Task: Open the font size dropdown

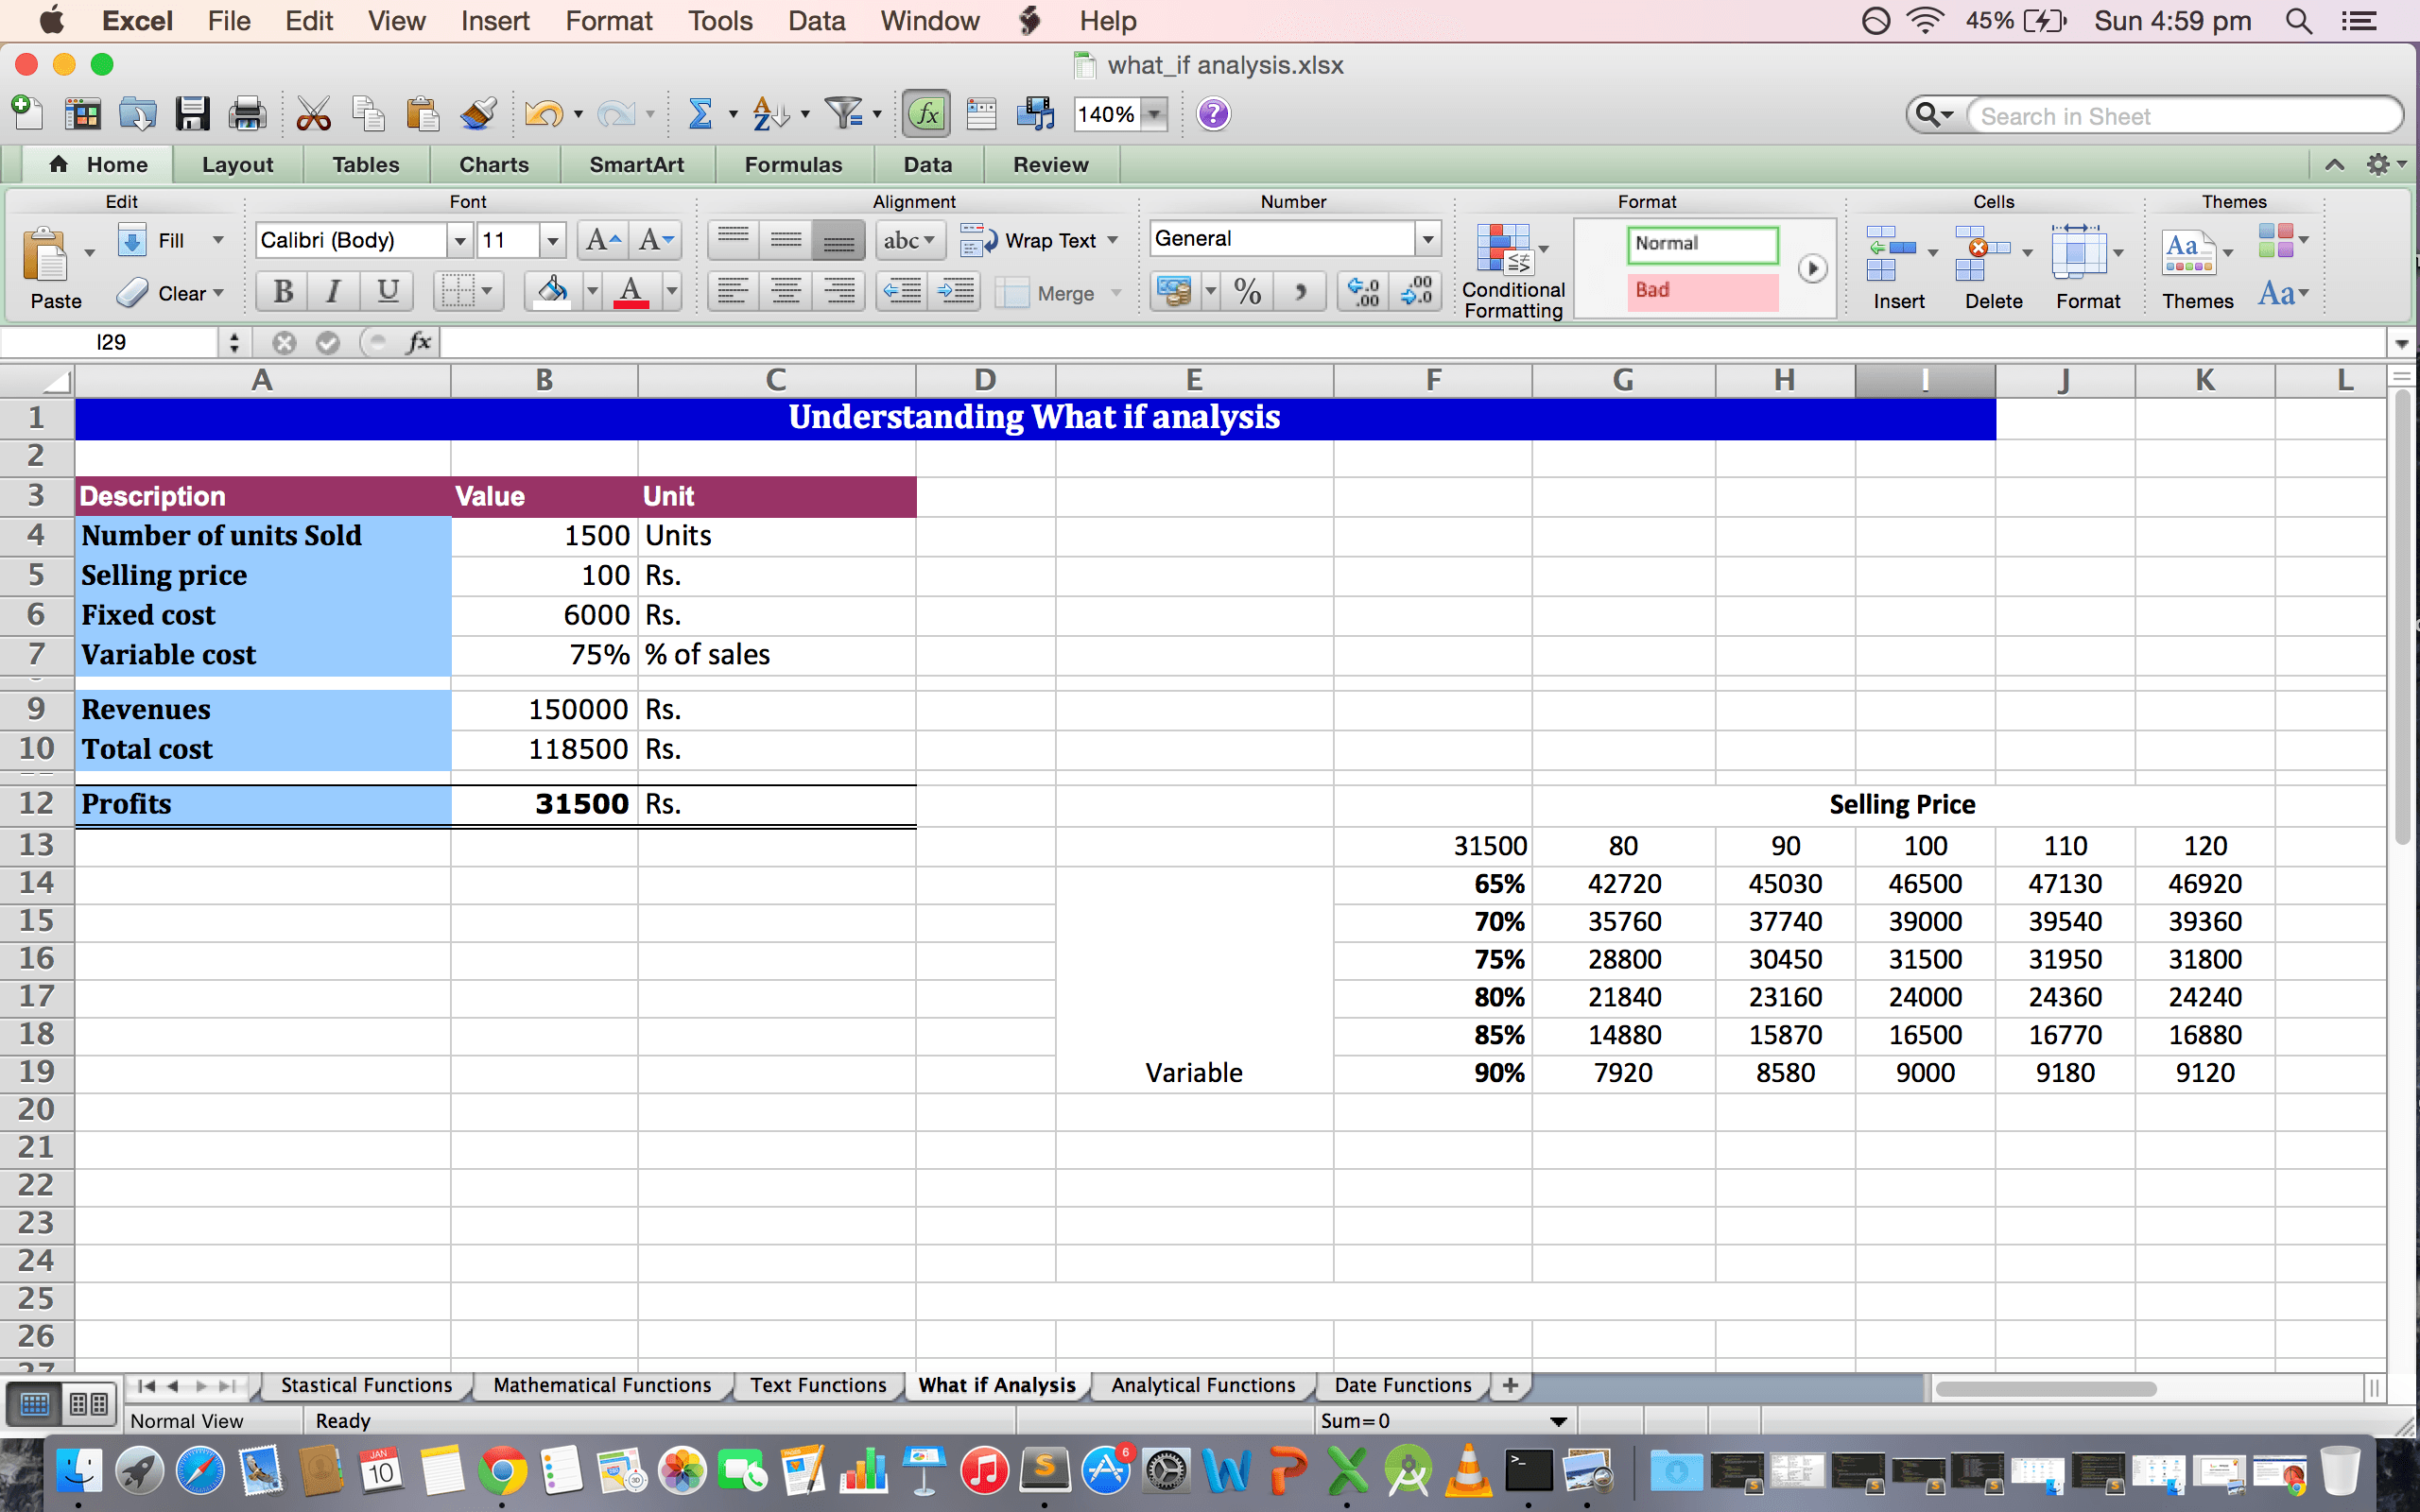Action: pyautogui.click(x=552, y=240)
